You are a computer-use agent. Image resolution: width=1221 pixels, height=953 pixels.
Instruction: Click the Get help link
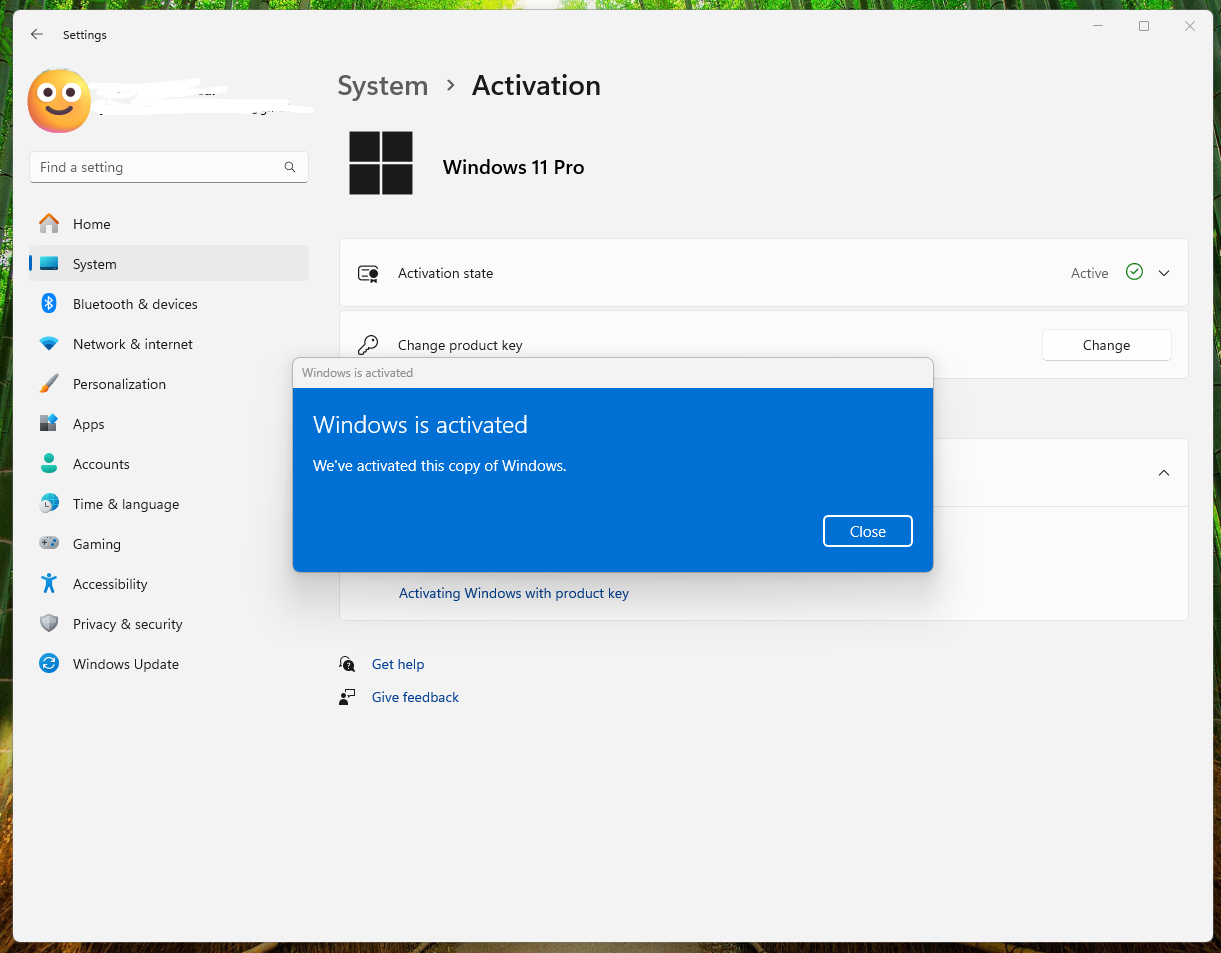[398, 664]
